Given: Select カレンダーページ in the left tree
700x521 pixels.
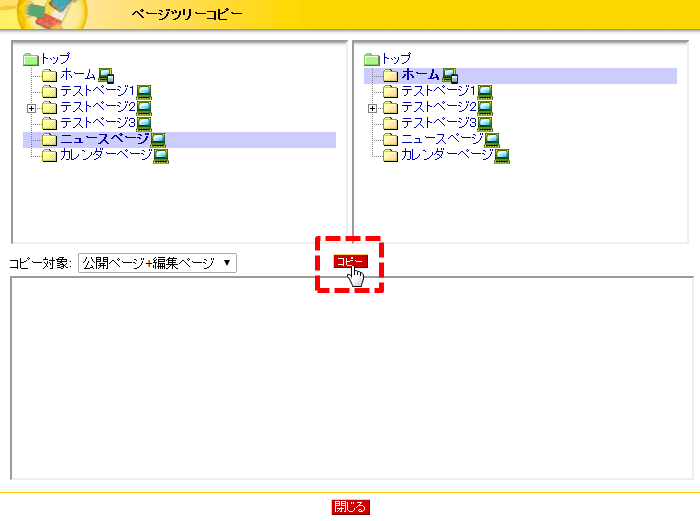Looking at the screenshot, I should pos(106,155).
